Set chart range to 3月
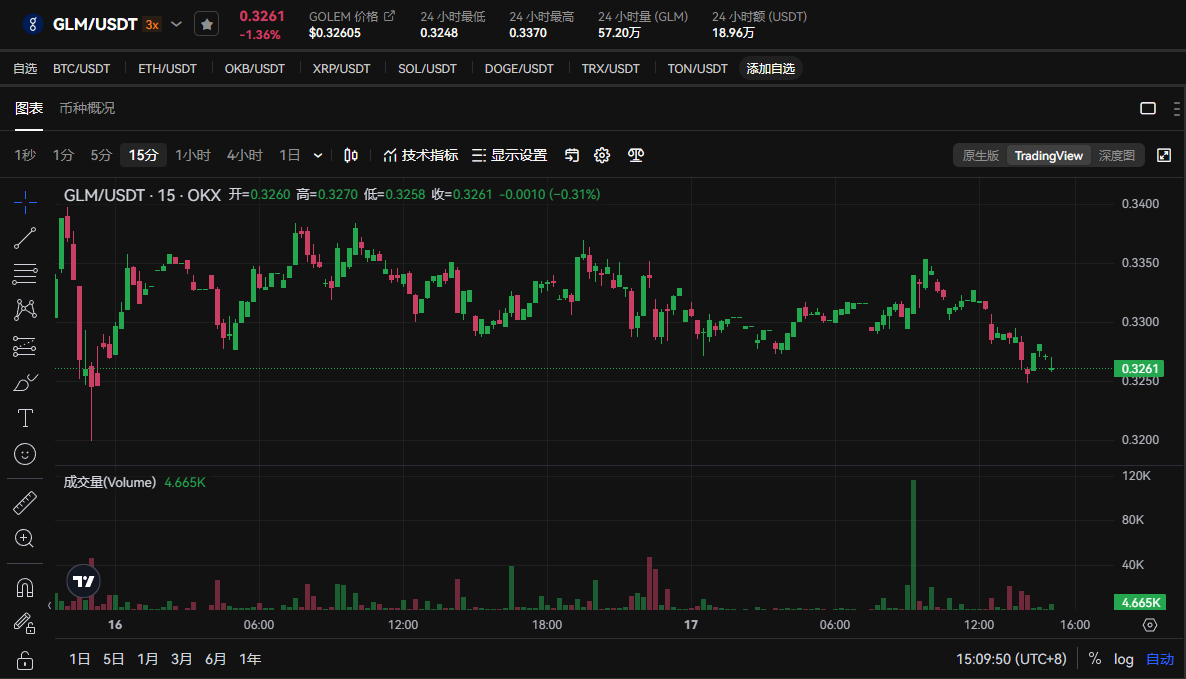Screen dimensions: 1186x679 point(182,659)
